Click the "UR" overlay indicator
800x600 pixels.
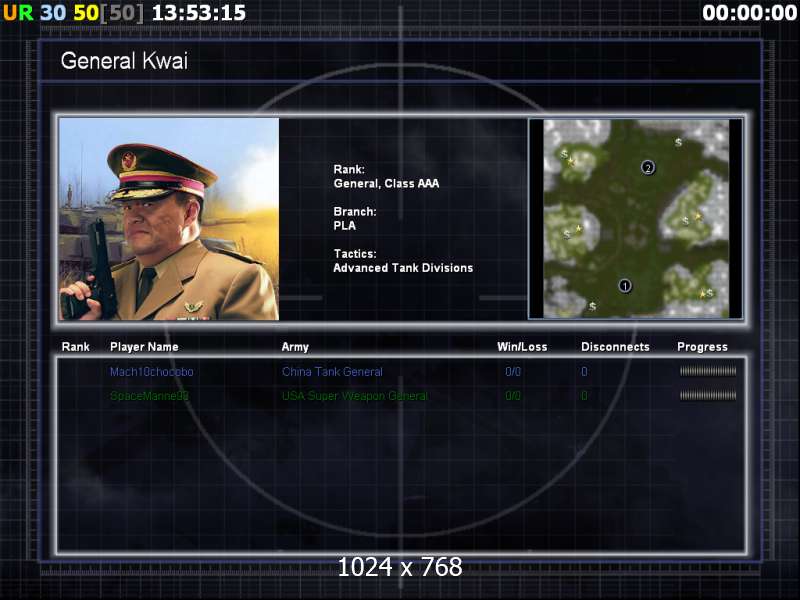coord(18,13)
